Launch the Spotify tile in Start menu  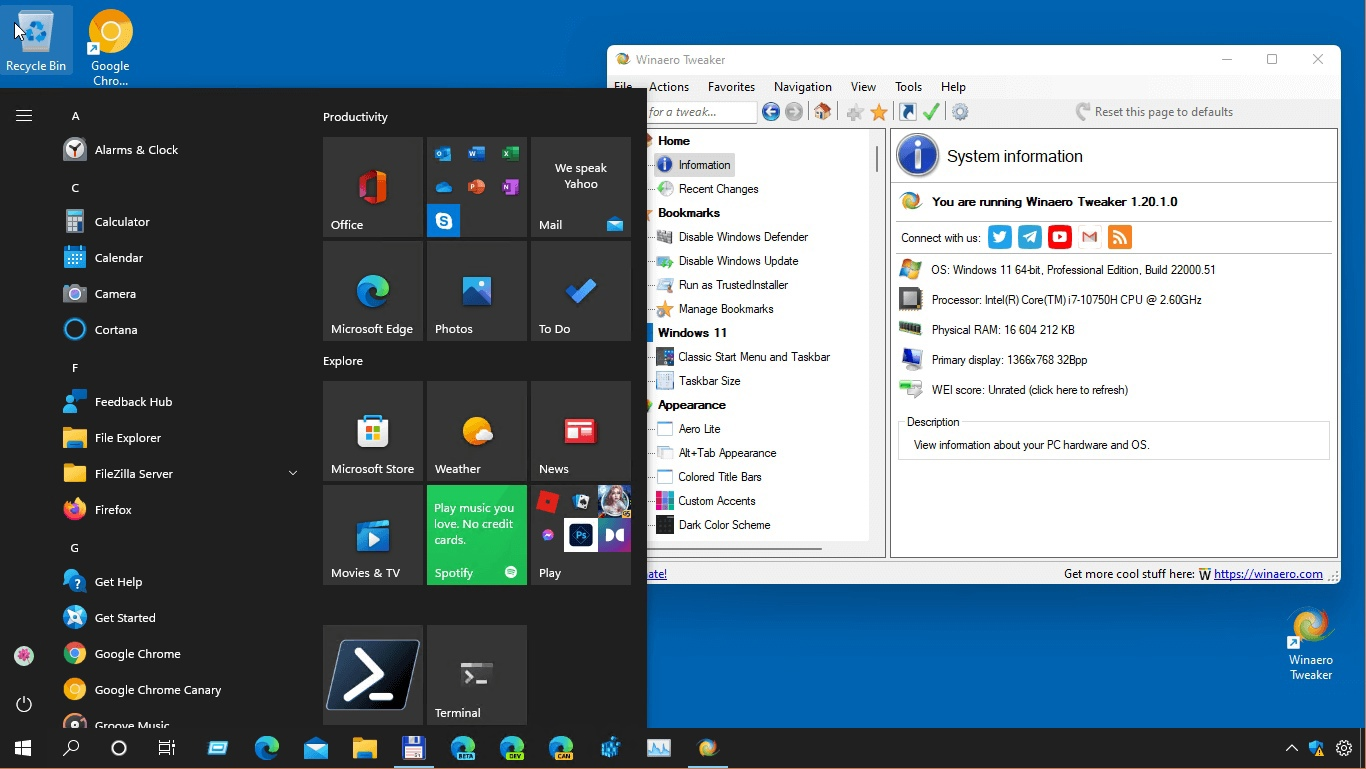click(x=477, y=535)
